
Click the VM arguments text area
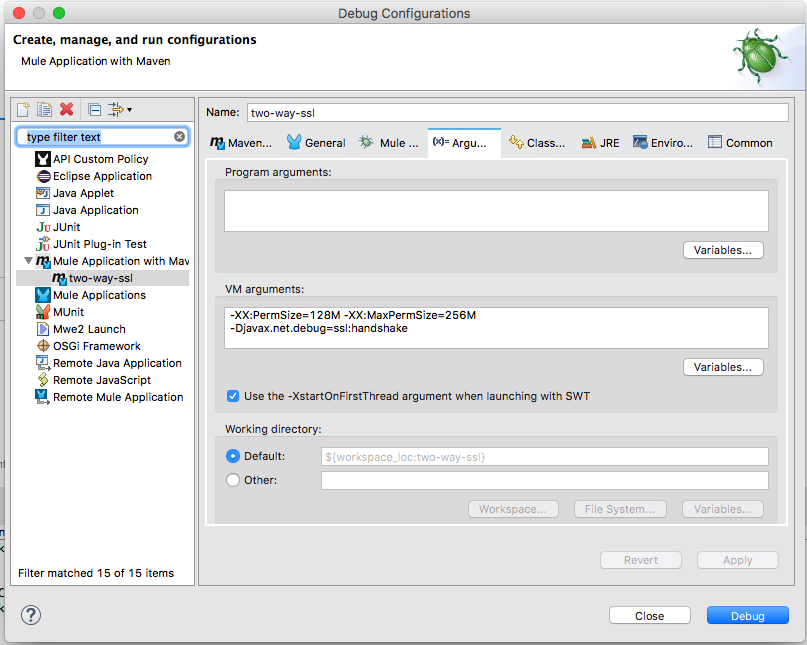496,328
